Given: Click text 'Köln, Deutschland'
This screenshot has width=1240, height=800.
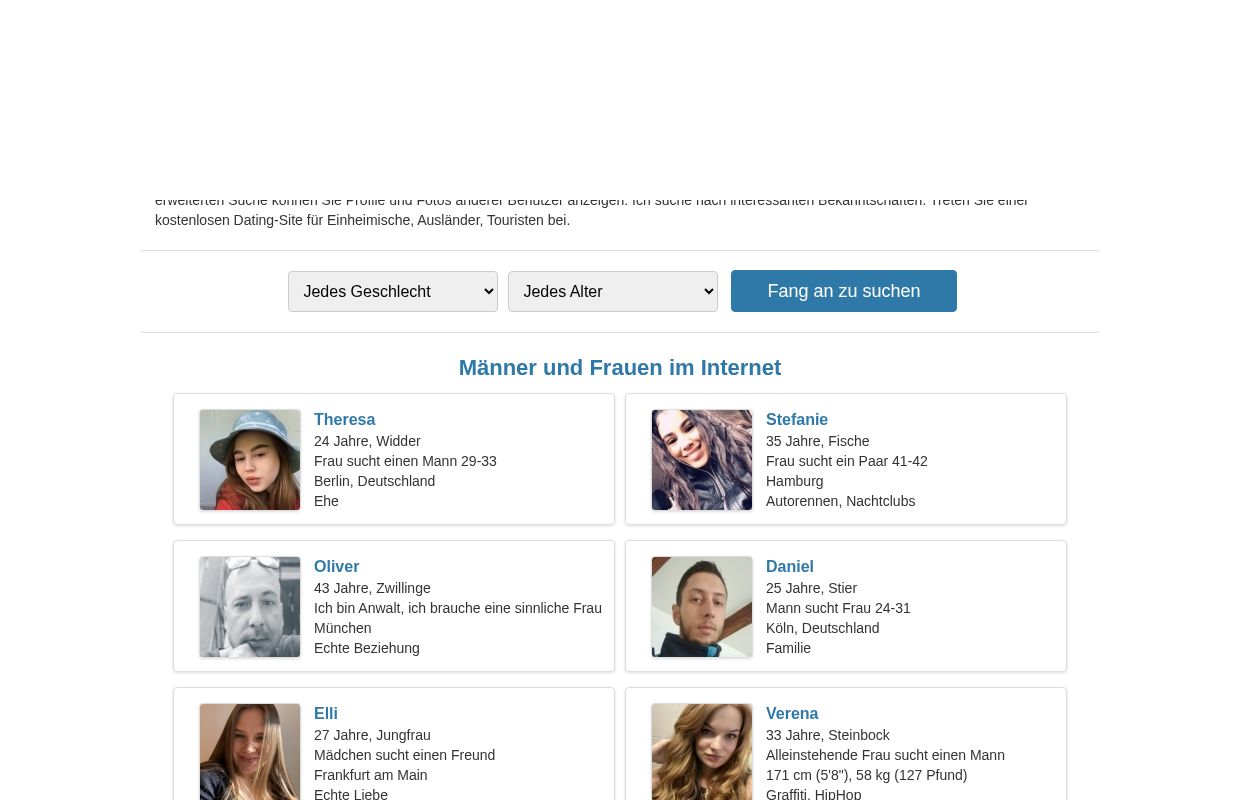Looking at the screenshot, I should point(822,628).
